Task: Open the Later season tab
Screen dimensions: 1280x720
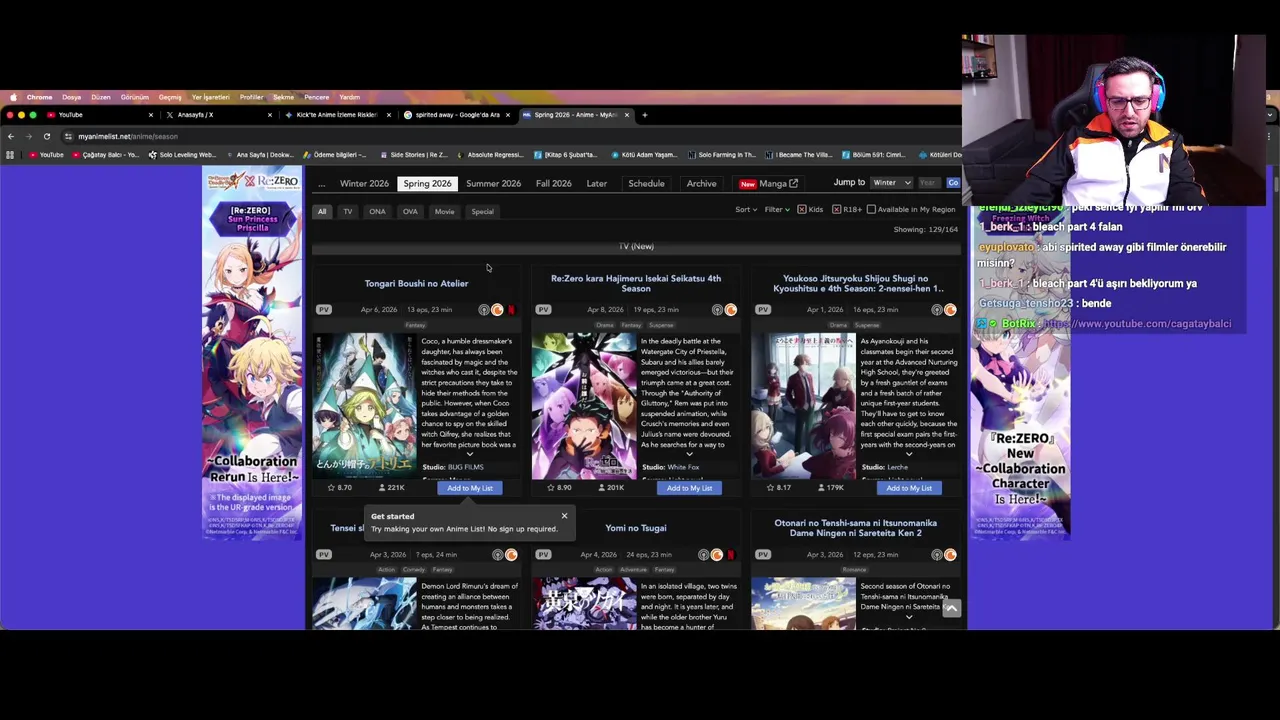Action: pos(596,184)
